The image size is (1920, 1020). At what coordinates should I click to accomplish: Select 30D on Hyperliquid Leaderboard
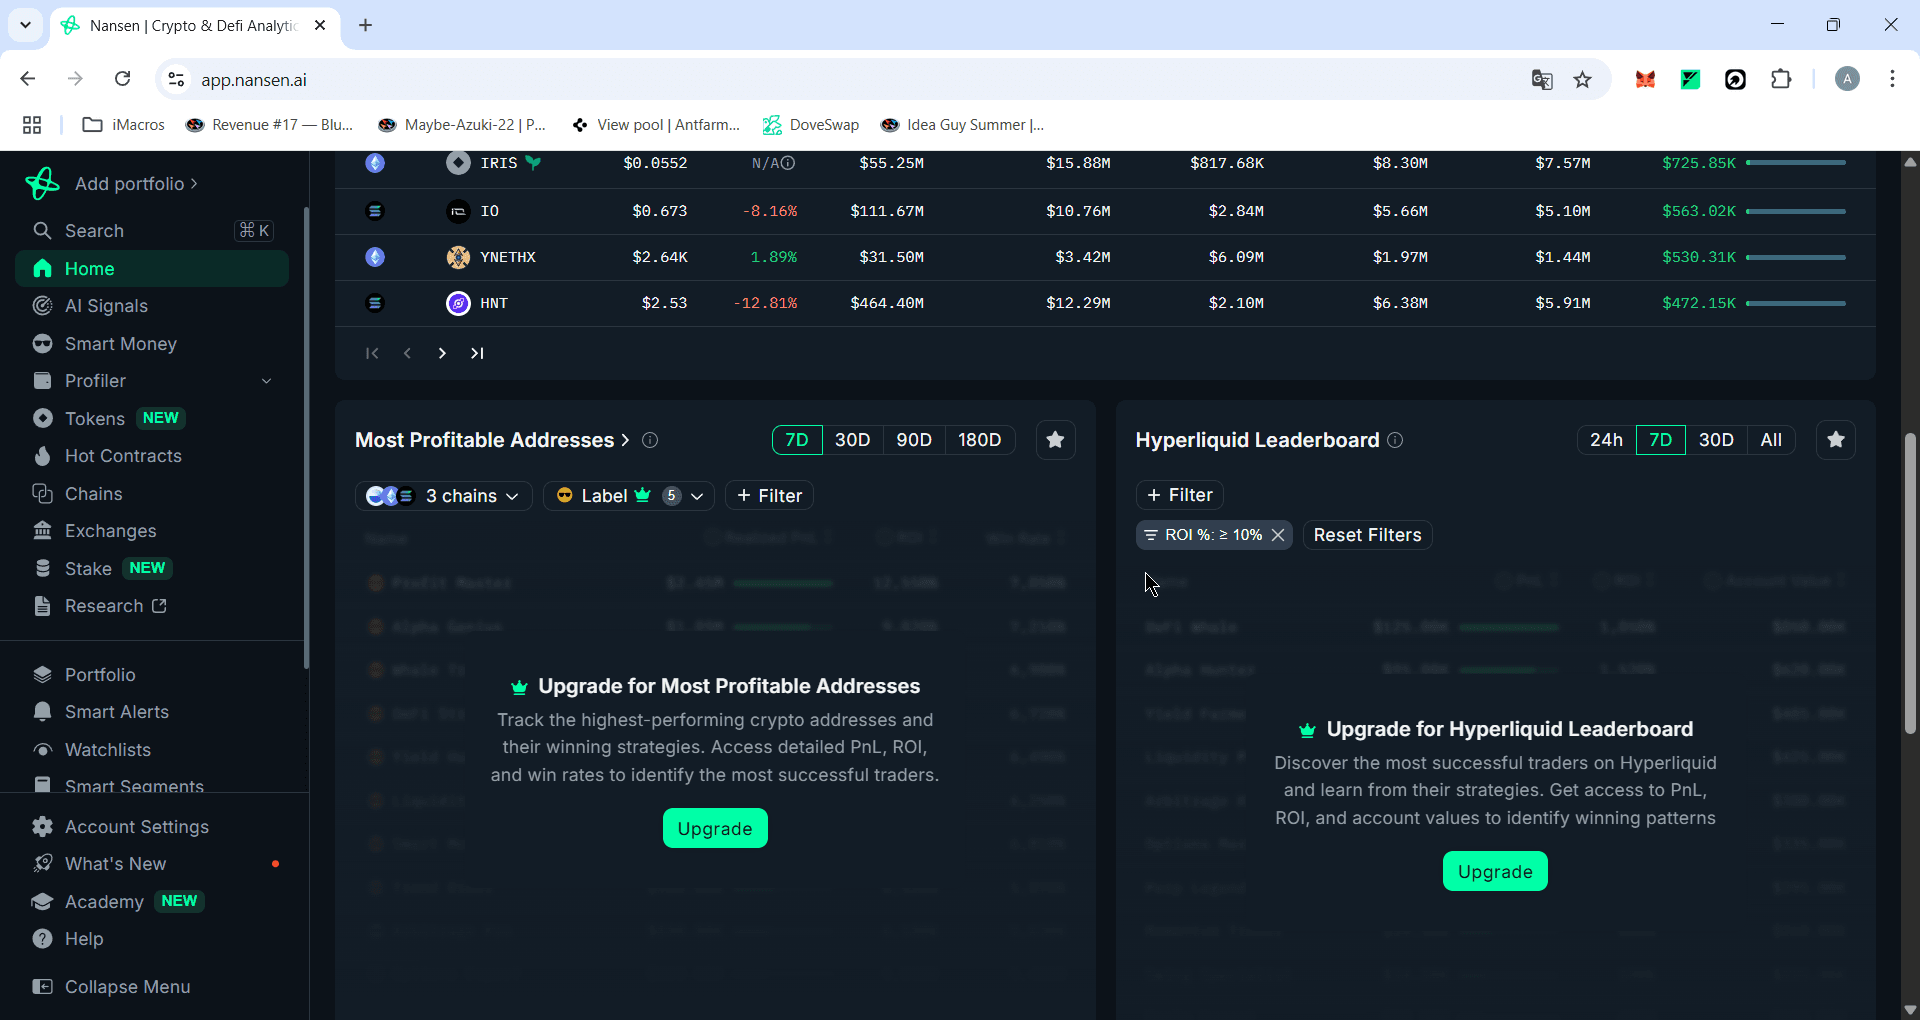tap(1717, 440)
